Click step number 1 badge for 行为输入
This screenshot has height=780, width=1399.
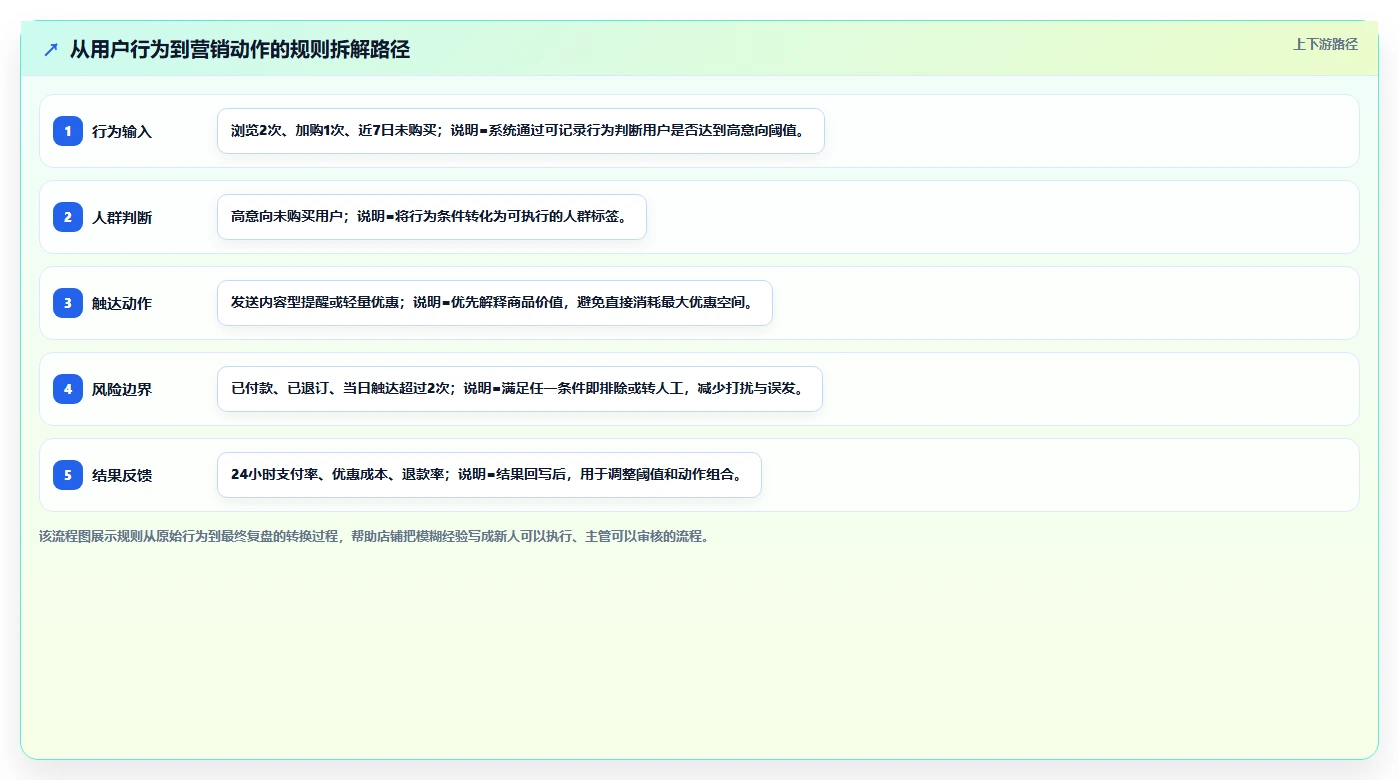68,131
